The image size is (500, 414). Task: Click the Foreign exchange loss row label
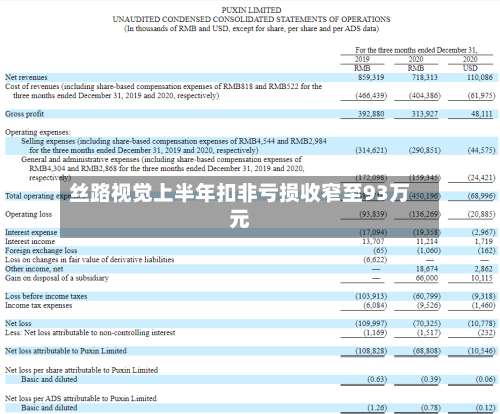(41, 250)
